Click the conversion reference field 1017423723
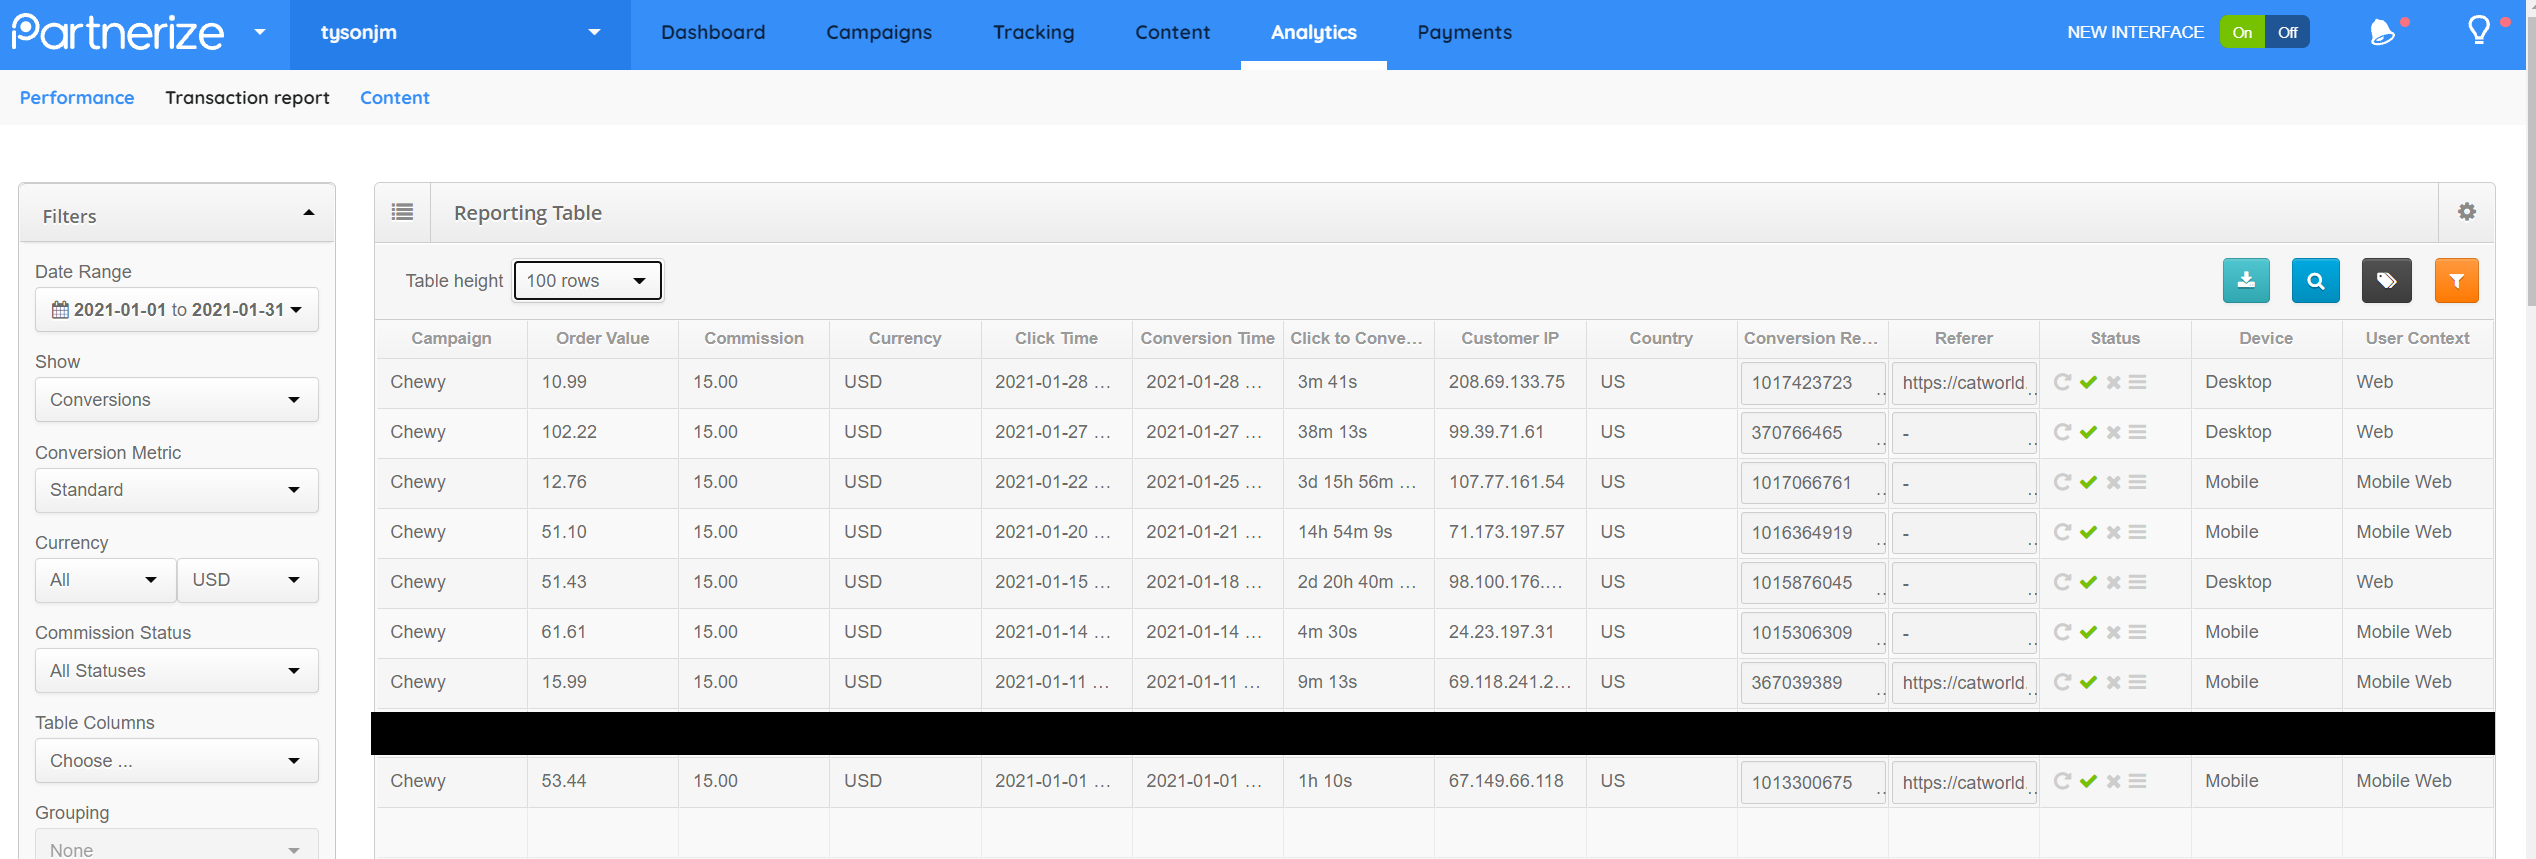This screenshot has width=2536, height=859. [1813, 383]
